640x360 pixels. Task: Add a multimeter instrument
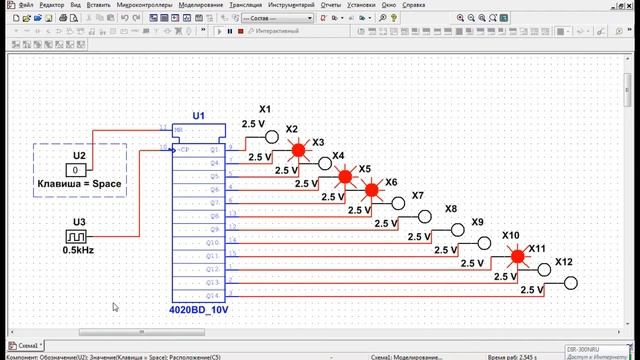361,31
